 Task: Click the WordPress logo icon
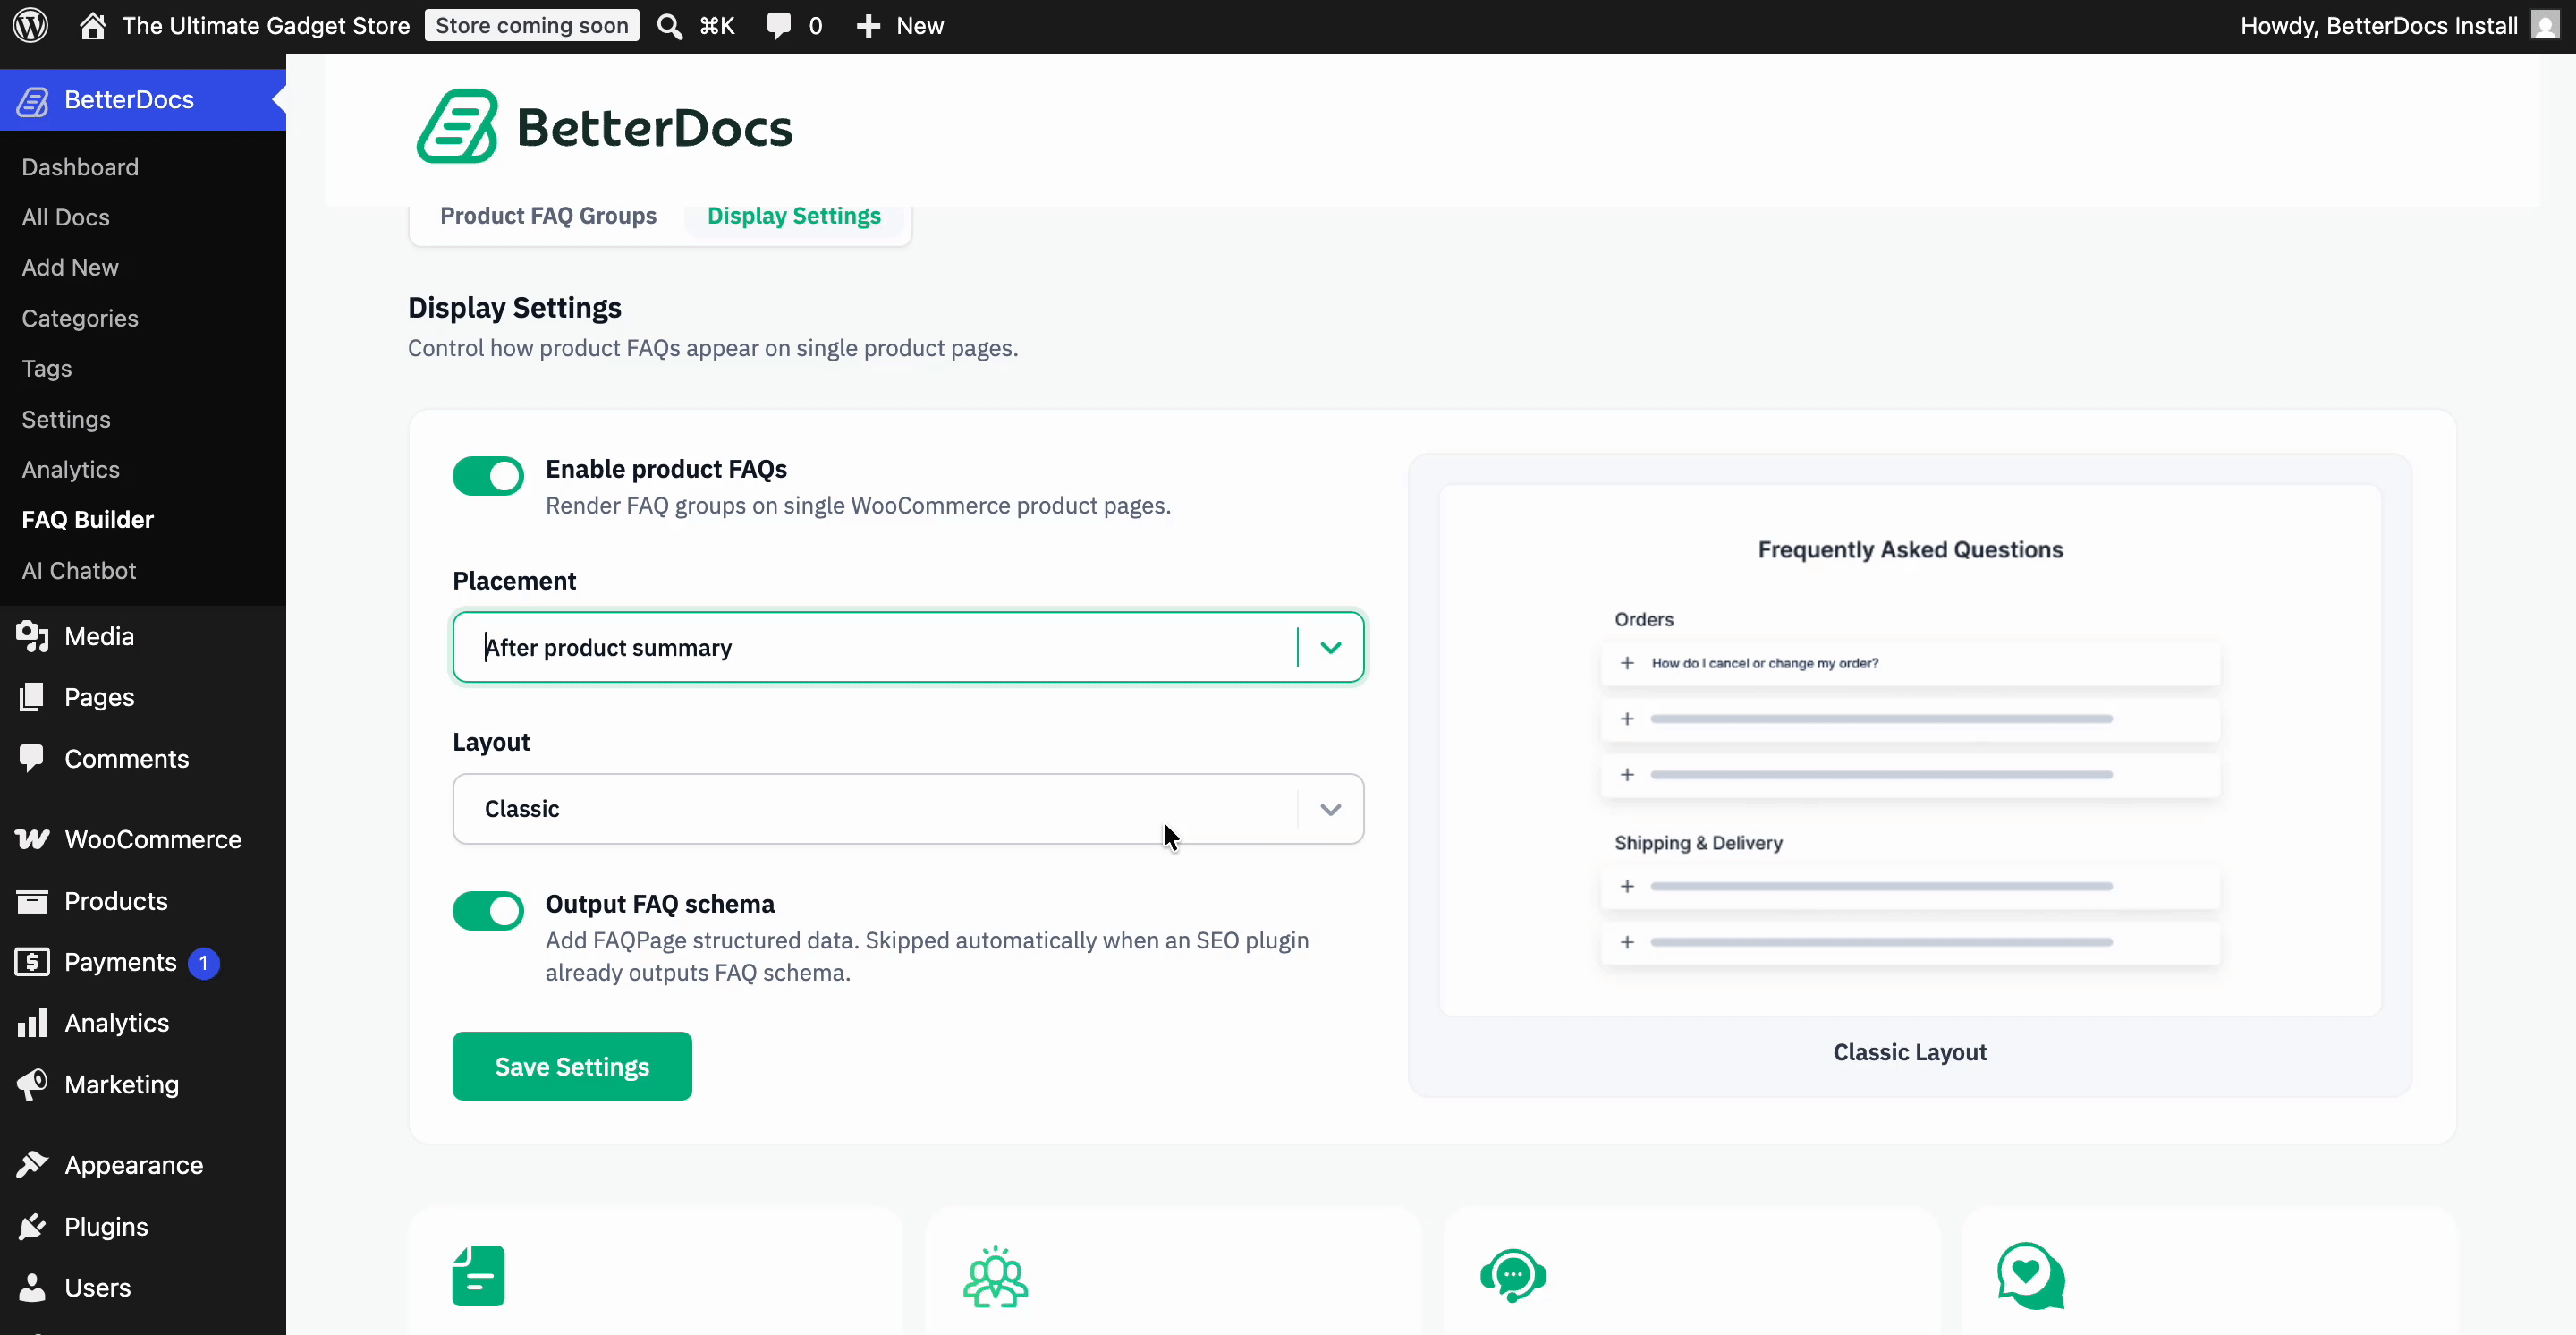click(31, 26)
